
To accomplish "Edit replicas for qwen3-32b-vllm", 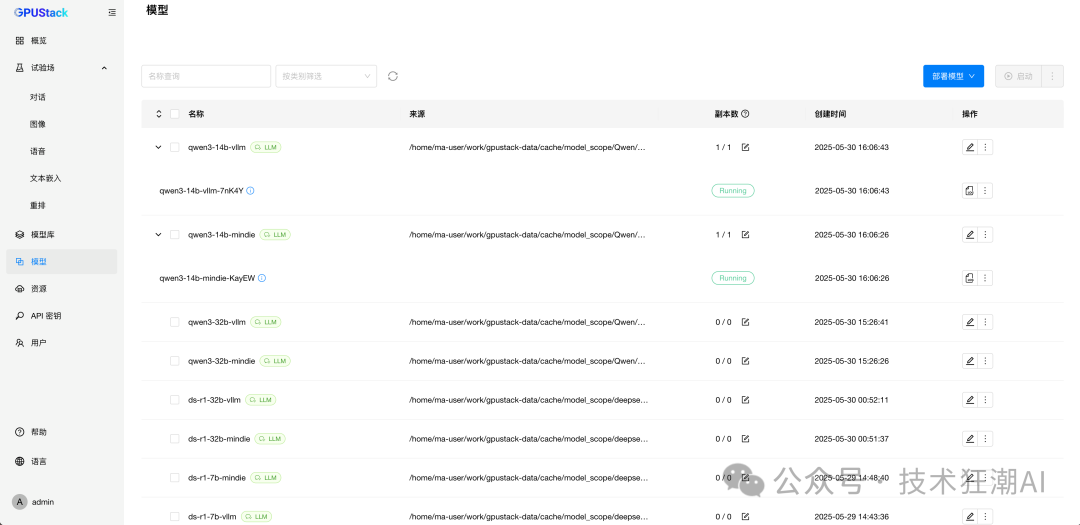I will click(x=745, y=322).
